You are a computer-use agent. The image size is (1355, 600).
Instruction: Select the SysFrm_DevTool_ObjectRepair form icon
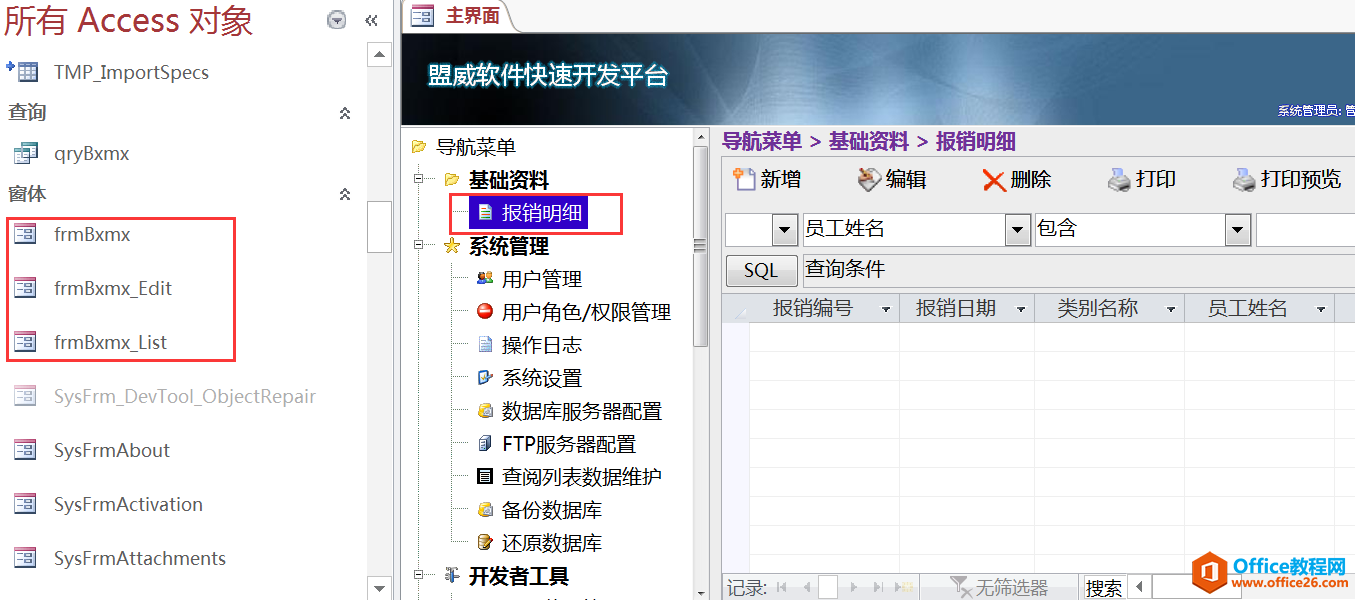click(x=25, y=397)
